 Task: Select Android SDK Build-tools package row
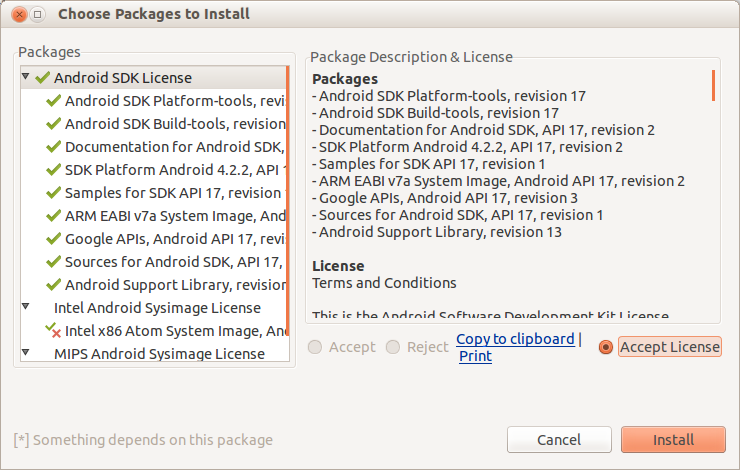[153, 124]
